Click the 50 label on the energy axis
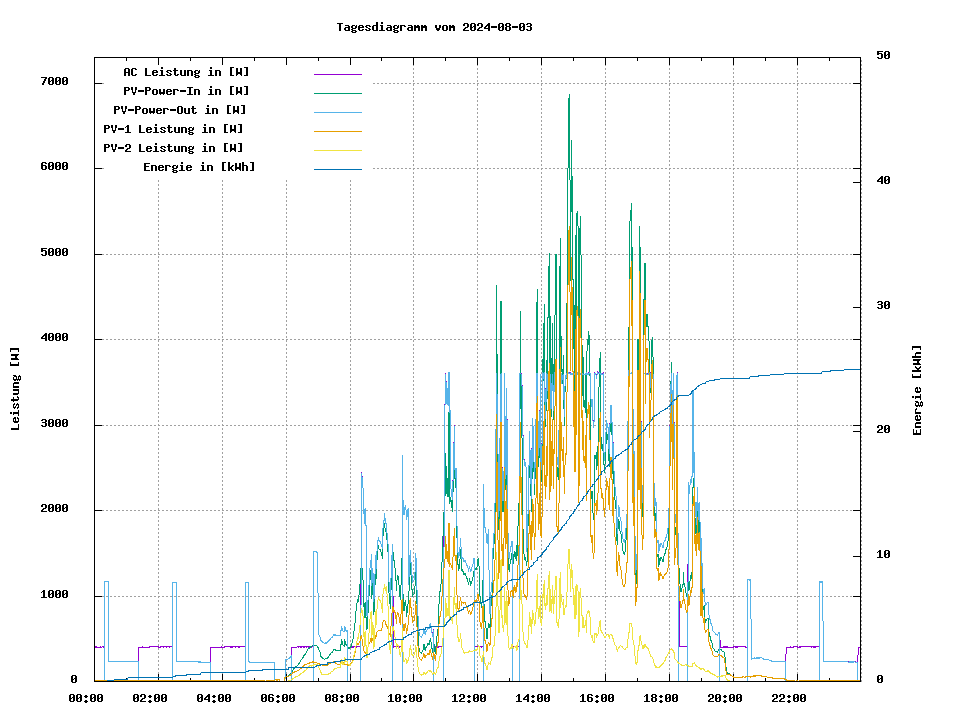Viewport: 960px width, 720px height. pyautogui.click(x=883, y=56)
